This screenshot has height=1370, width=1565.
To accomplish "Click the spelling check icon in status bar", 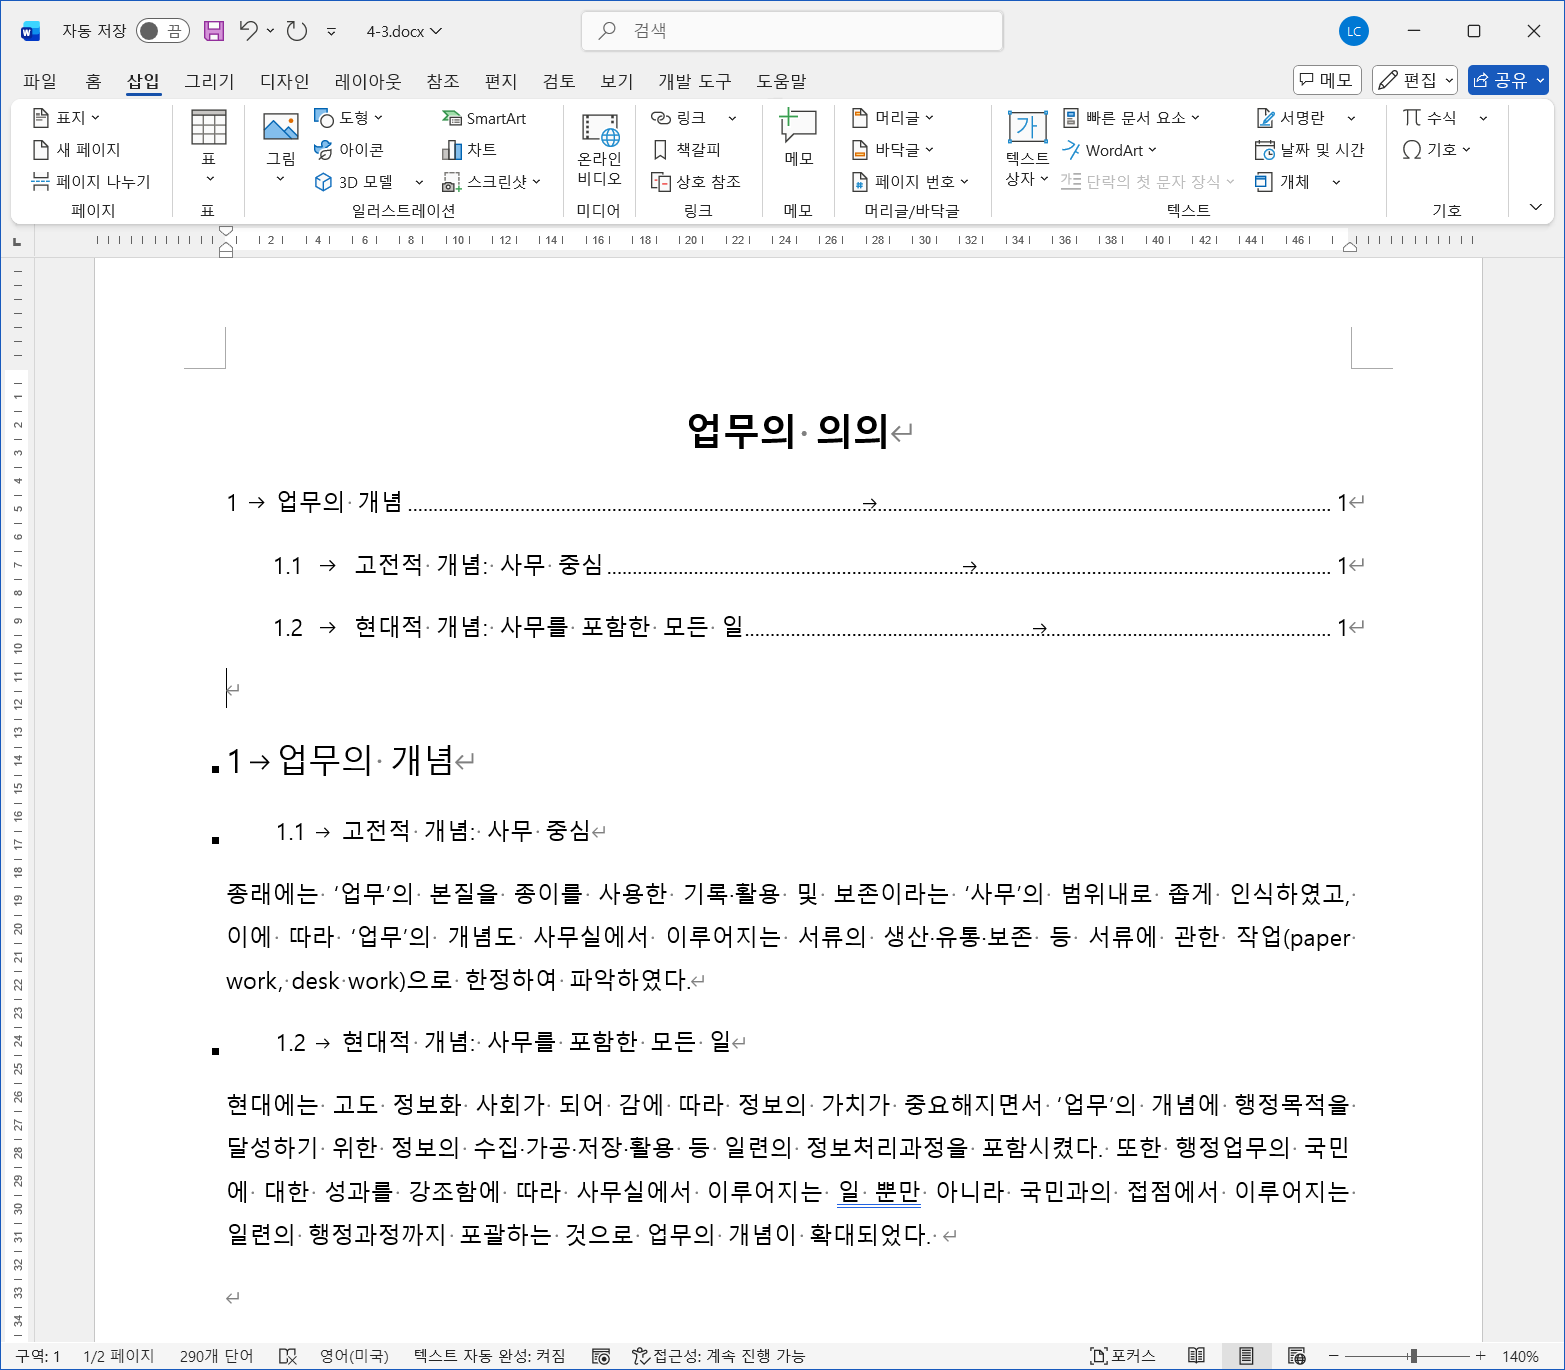I will click(x=288, y=1356).
